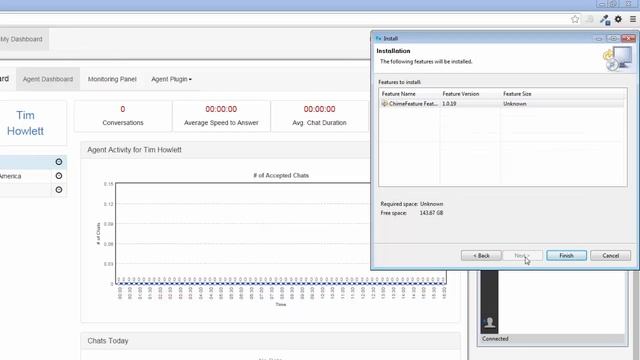Viewport: 640px width, 360px height.
Task: Click the agent avatar icon above Connected
Action: (489, 322)
